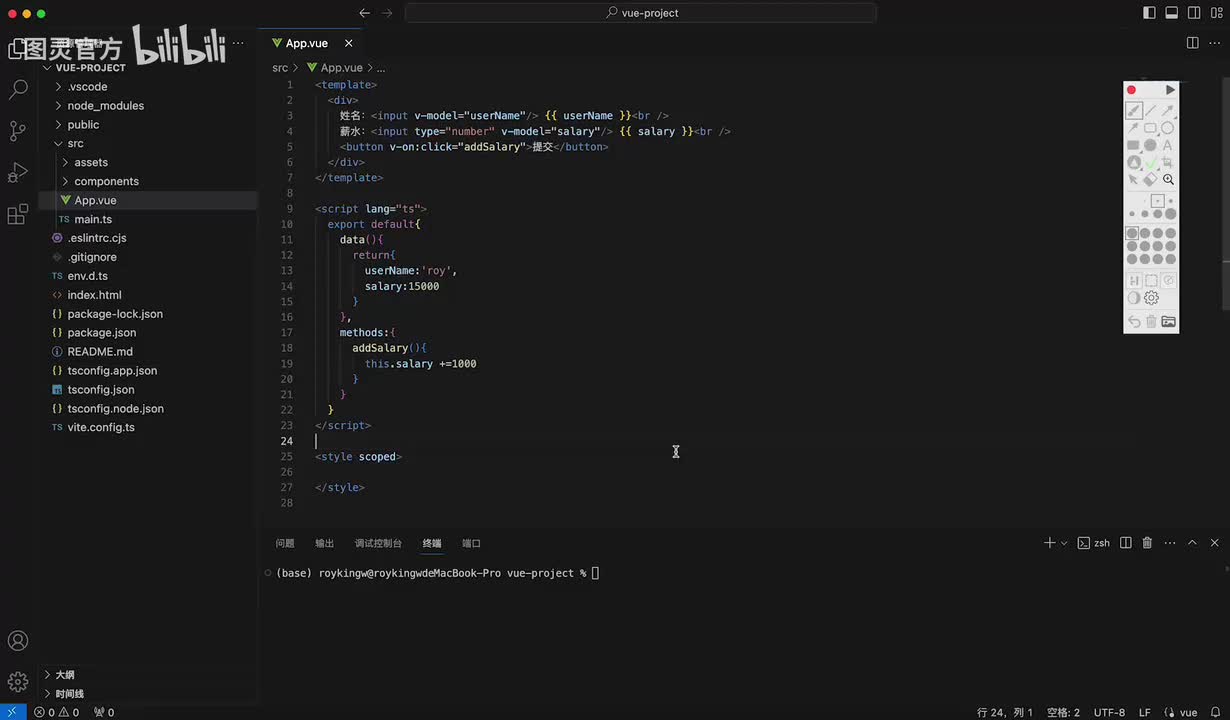
Task: Open the Search view in activity bar
Action: pyautogui.click(x=18, y=89)
